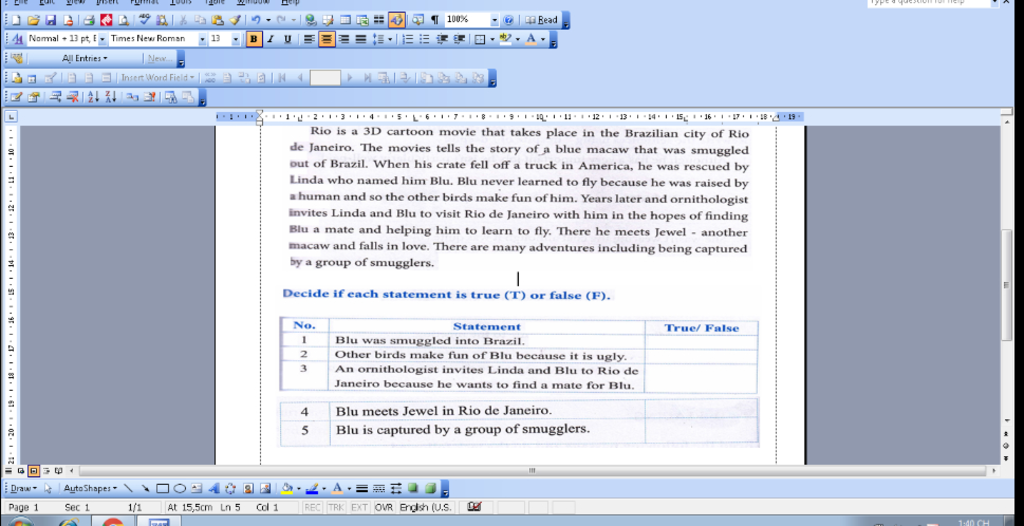Image resolution: width=1024 pixels, height=526 pixels.
Task: Open the Help menu
Action: [290, 3]
